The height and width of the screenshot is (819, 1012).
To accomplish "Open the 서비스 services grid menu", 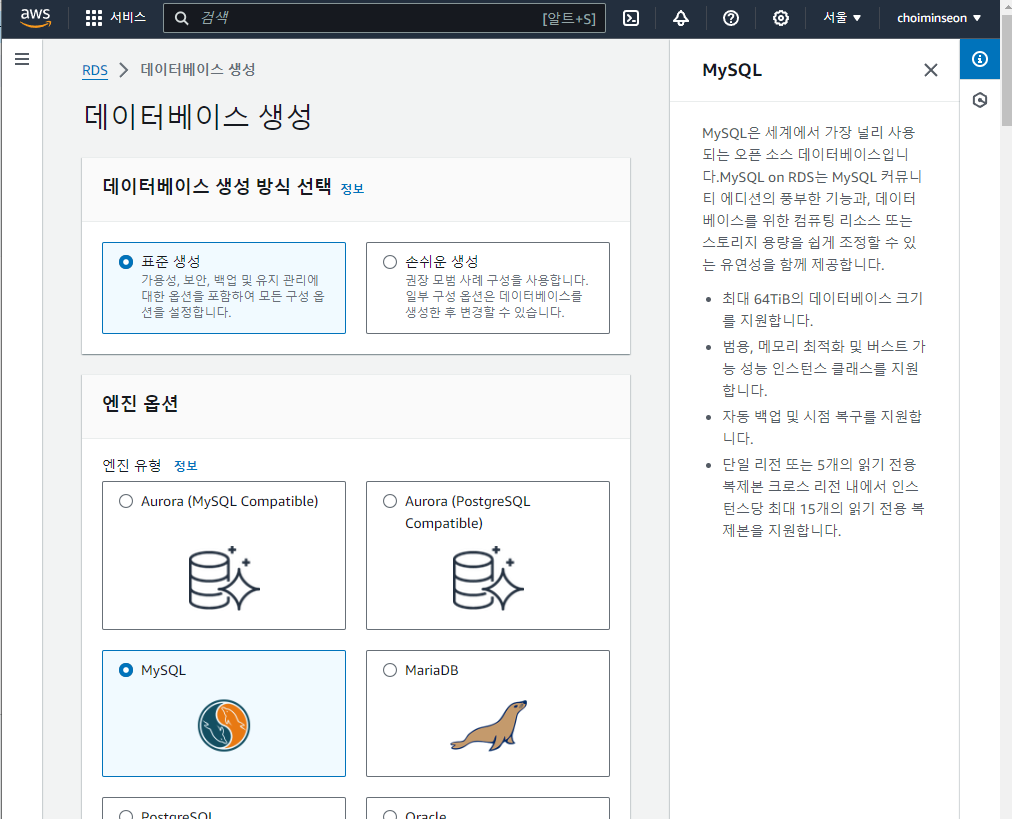I will [x=116, y=18].
